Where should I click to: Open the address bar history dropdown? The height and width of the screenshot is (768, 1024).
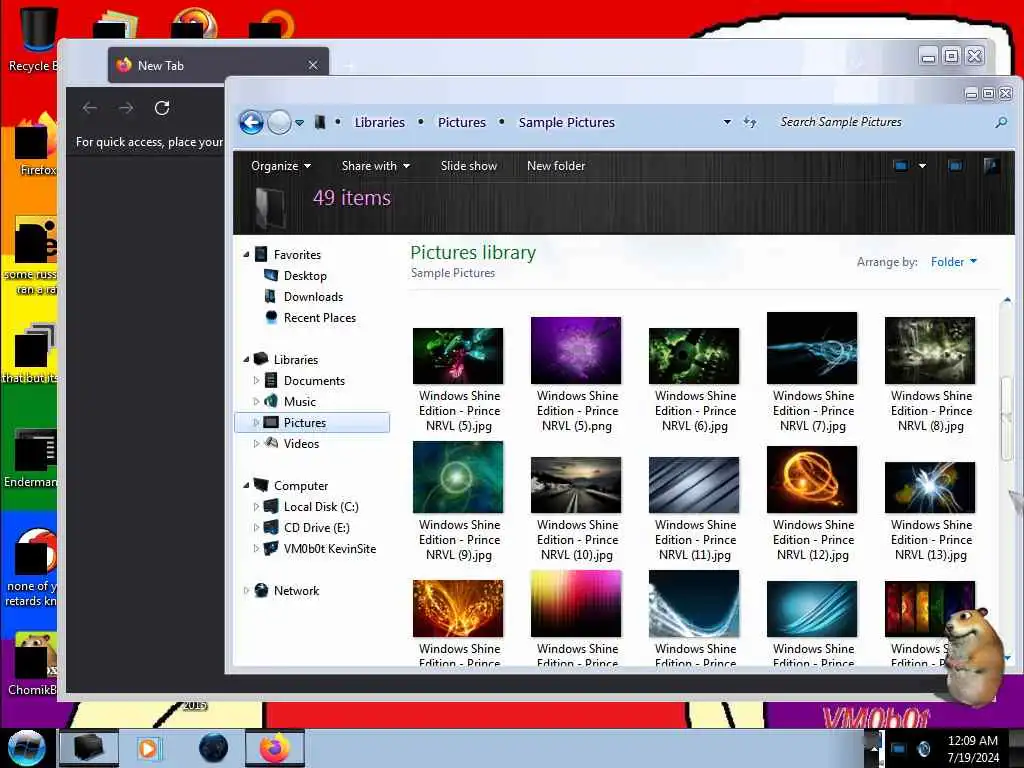point(727,122)
